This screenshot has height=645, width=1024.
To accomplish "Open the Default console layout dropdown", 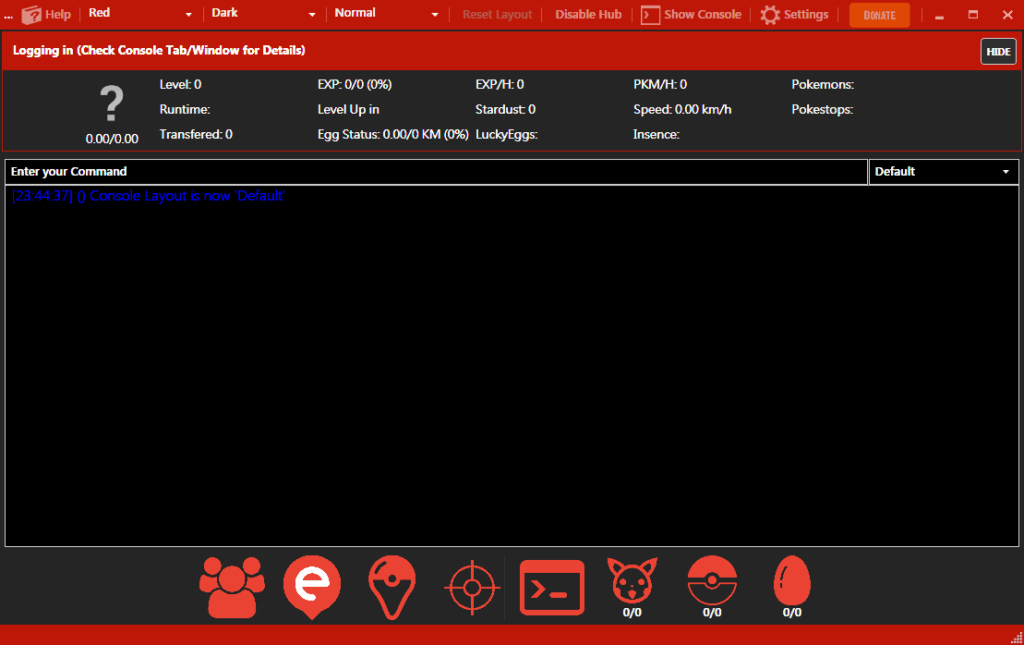I will [942, 172].
